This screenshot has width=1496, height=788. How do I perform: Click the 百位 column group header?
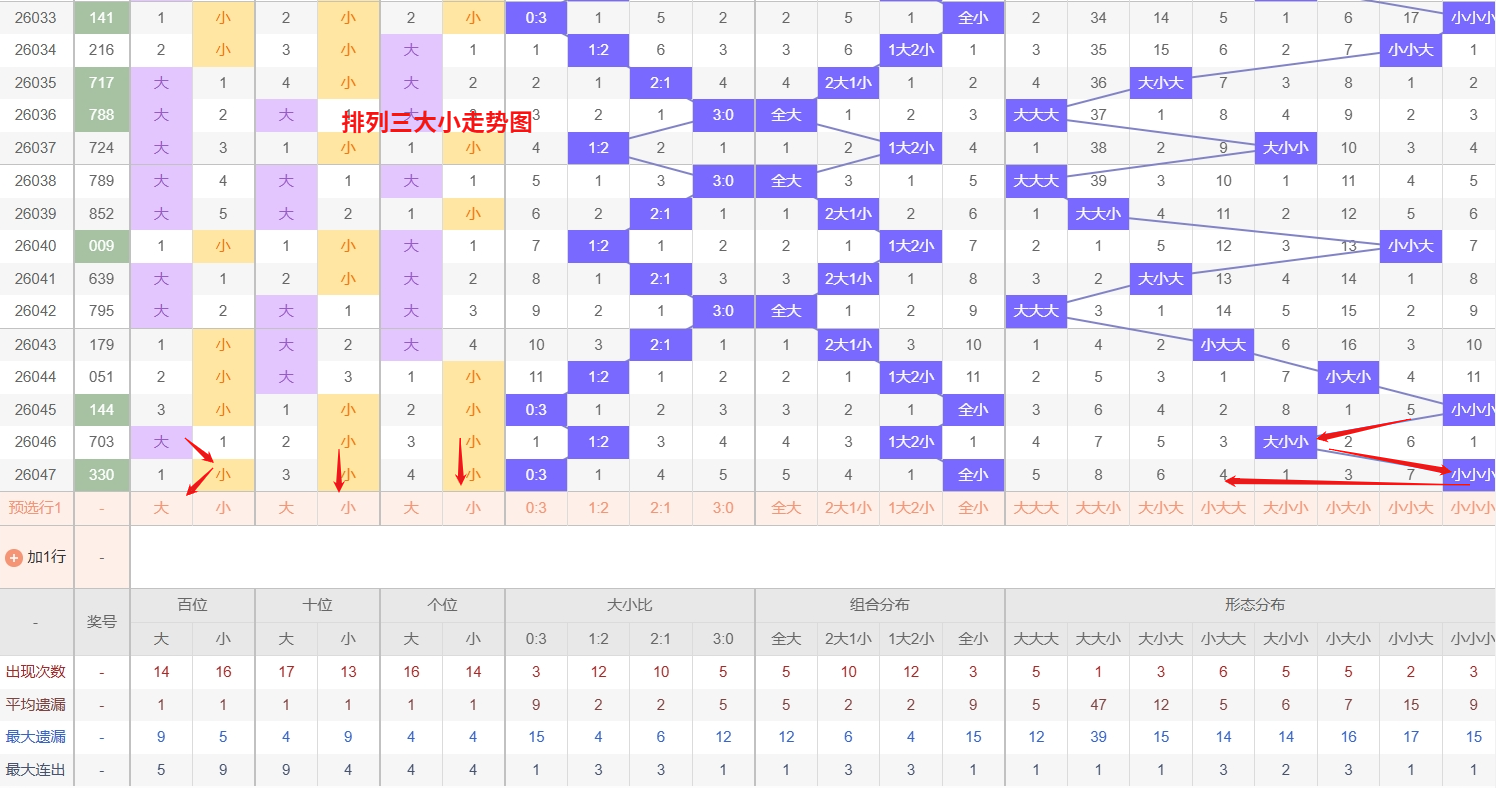pos(192,605)
